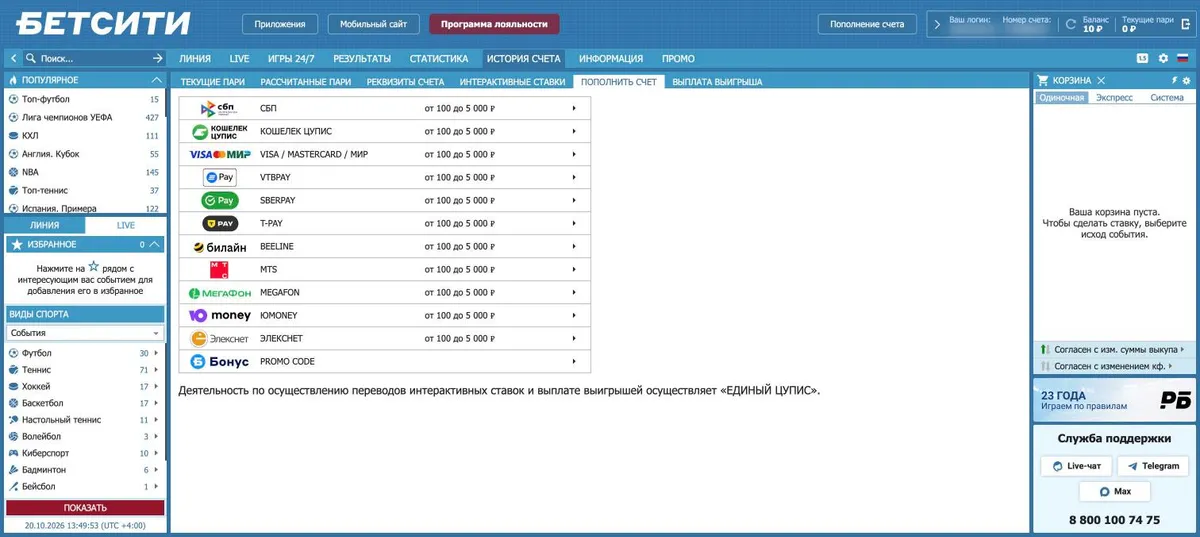The height and width of the screenshot is (537, 1200).
Task: Expand account panel using the chevron arrow
Action: (937, 24)
